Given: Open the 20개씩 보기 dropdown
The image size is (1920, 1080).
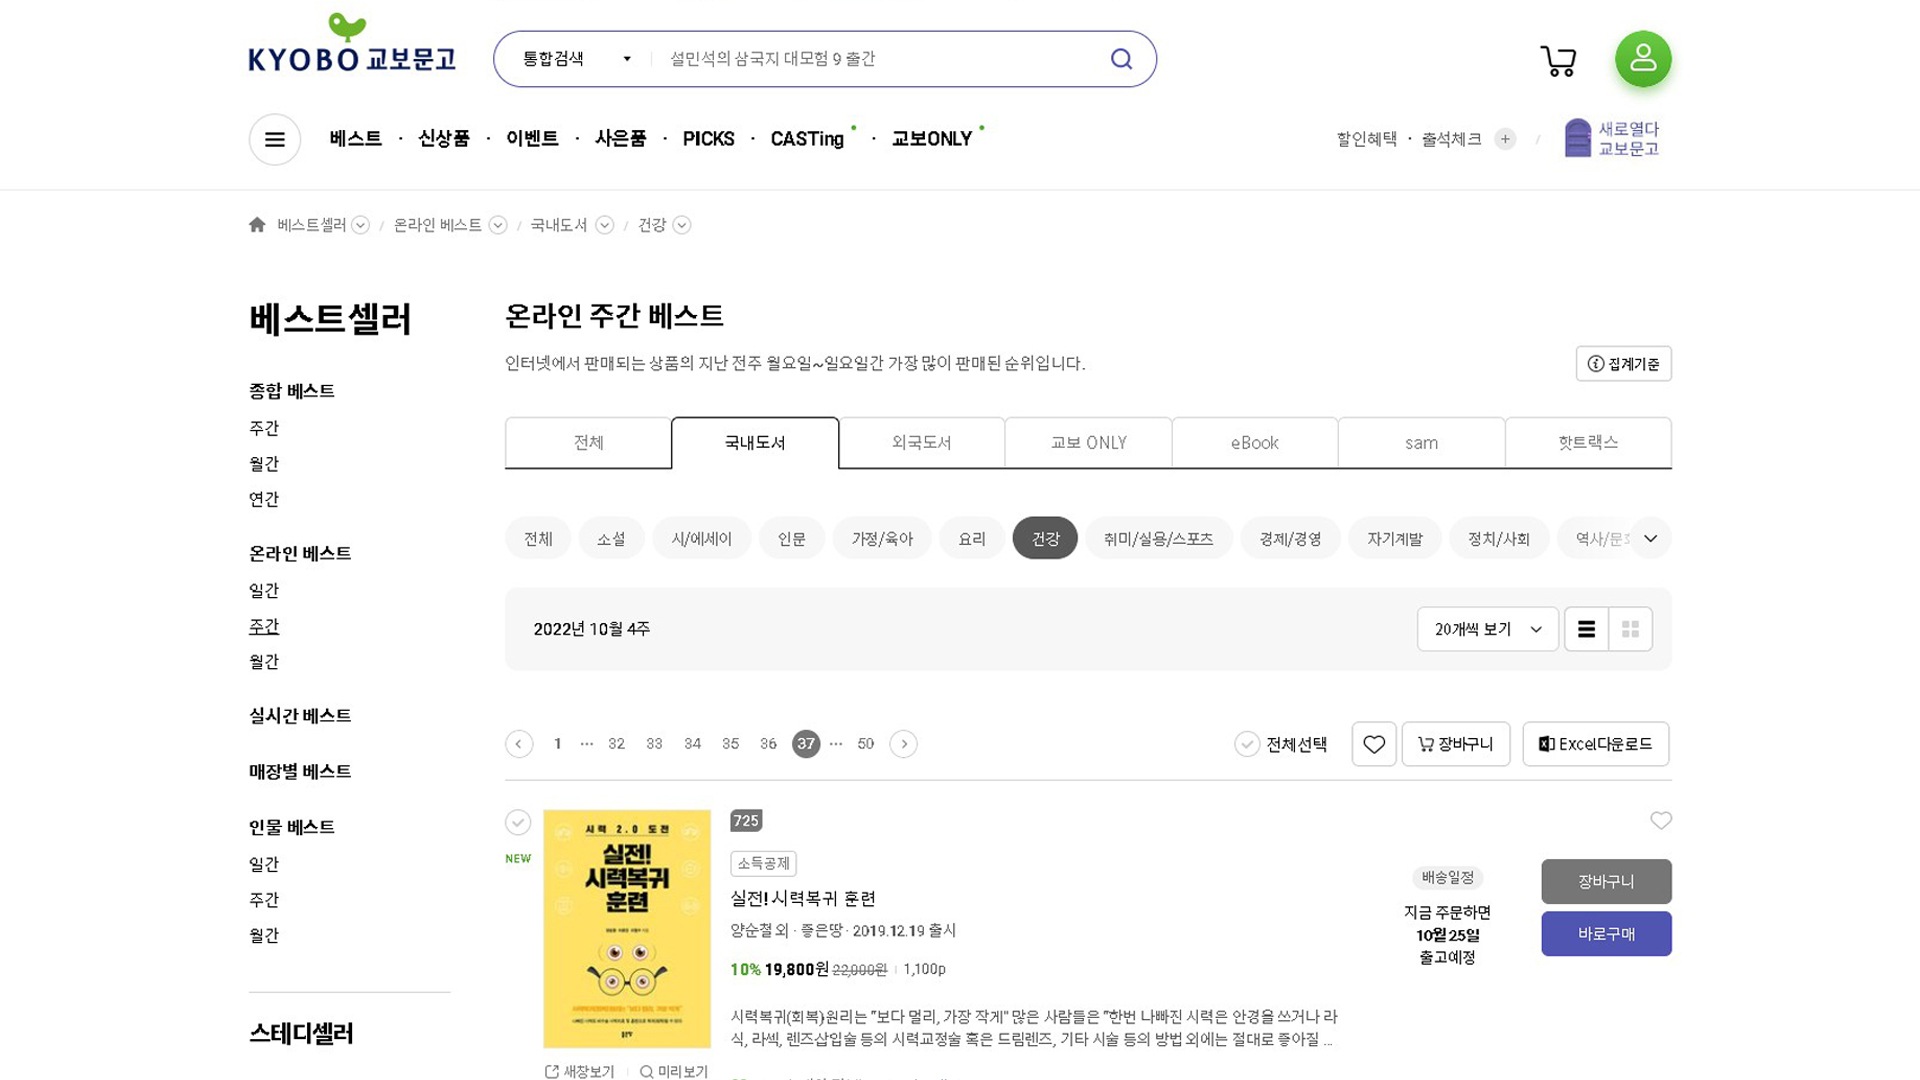Looking at the screenshot, I should click(1487, 629).
